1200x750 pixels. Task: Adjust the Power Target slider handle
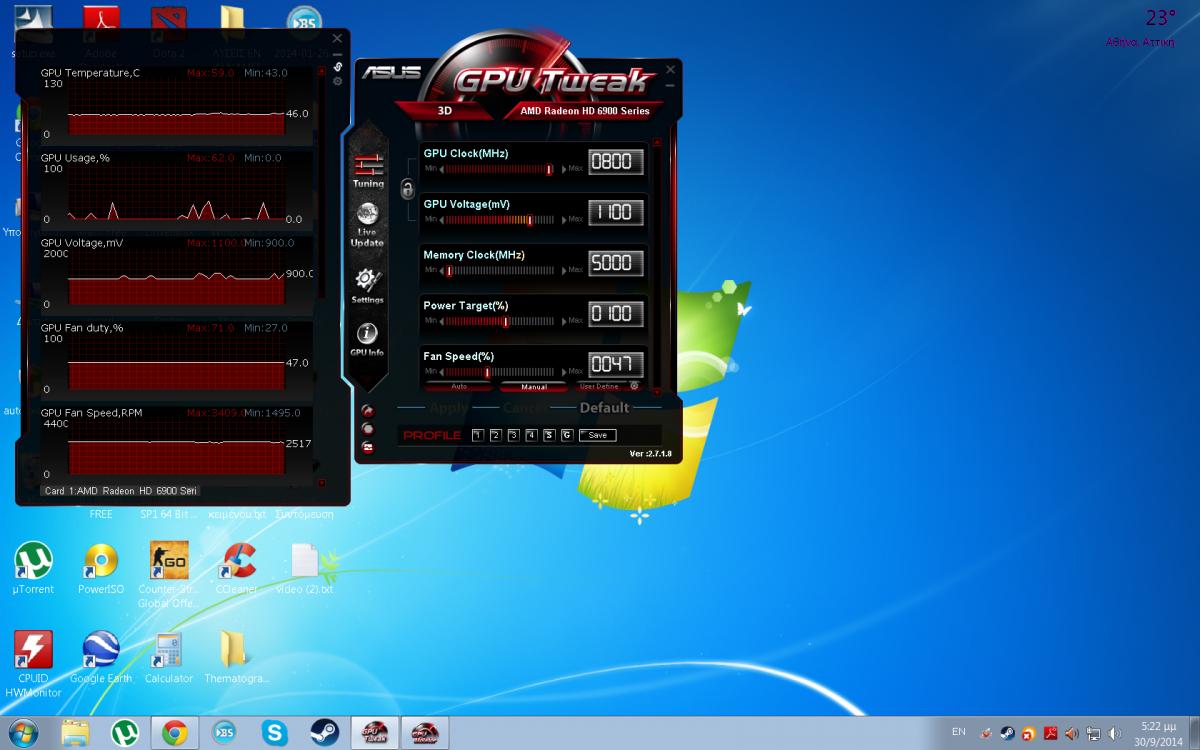tap(506, 321)
